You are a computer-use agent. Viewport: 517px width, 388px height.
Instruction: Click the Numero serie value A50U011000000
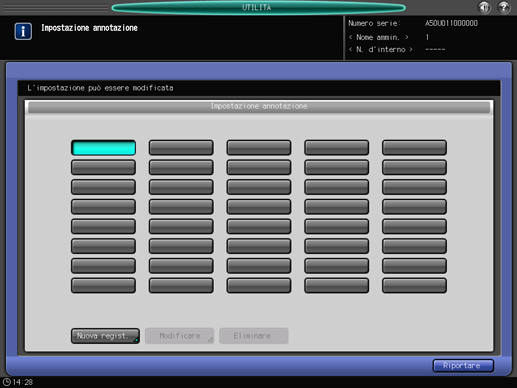[451, 23]
